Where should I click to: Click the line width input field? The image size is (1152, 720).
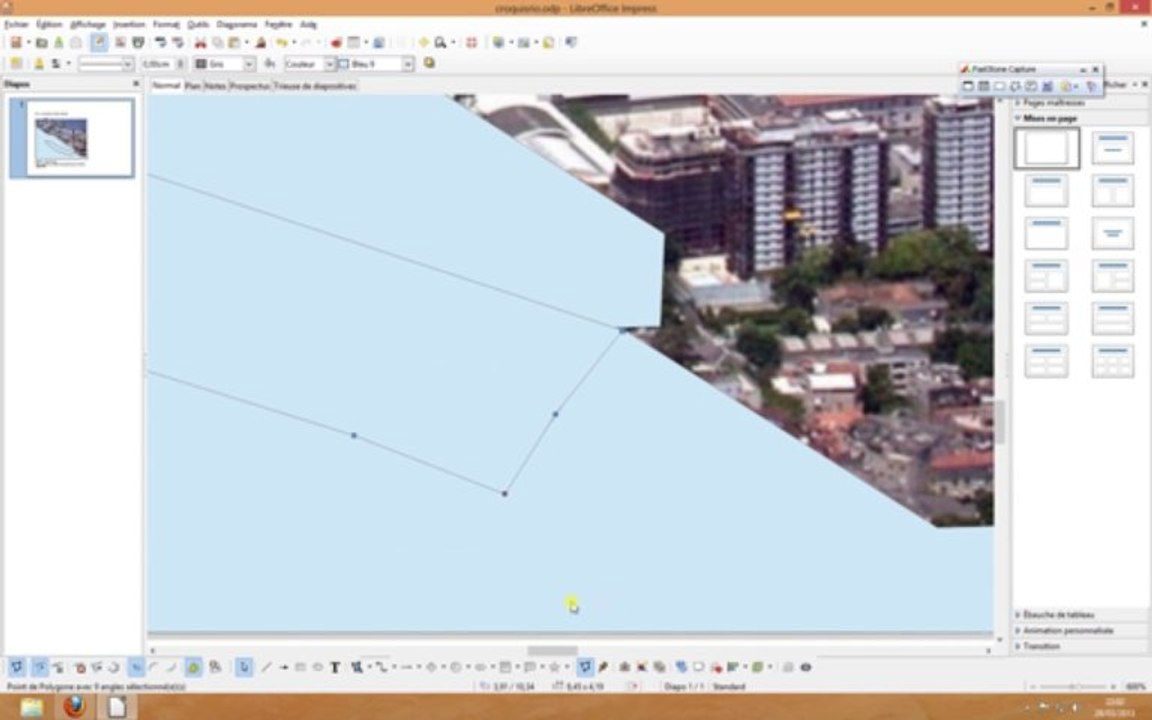(157, 64)
